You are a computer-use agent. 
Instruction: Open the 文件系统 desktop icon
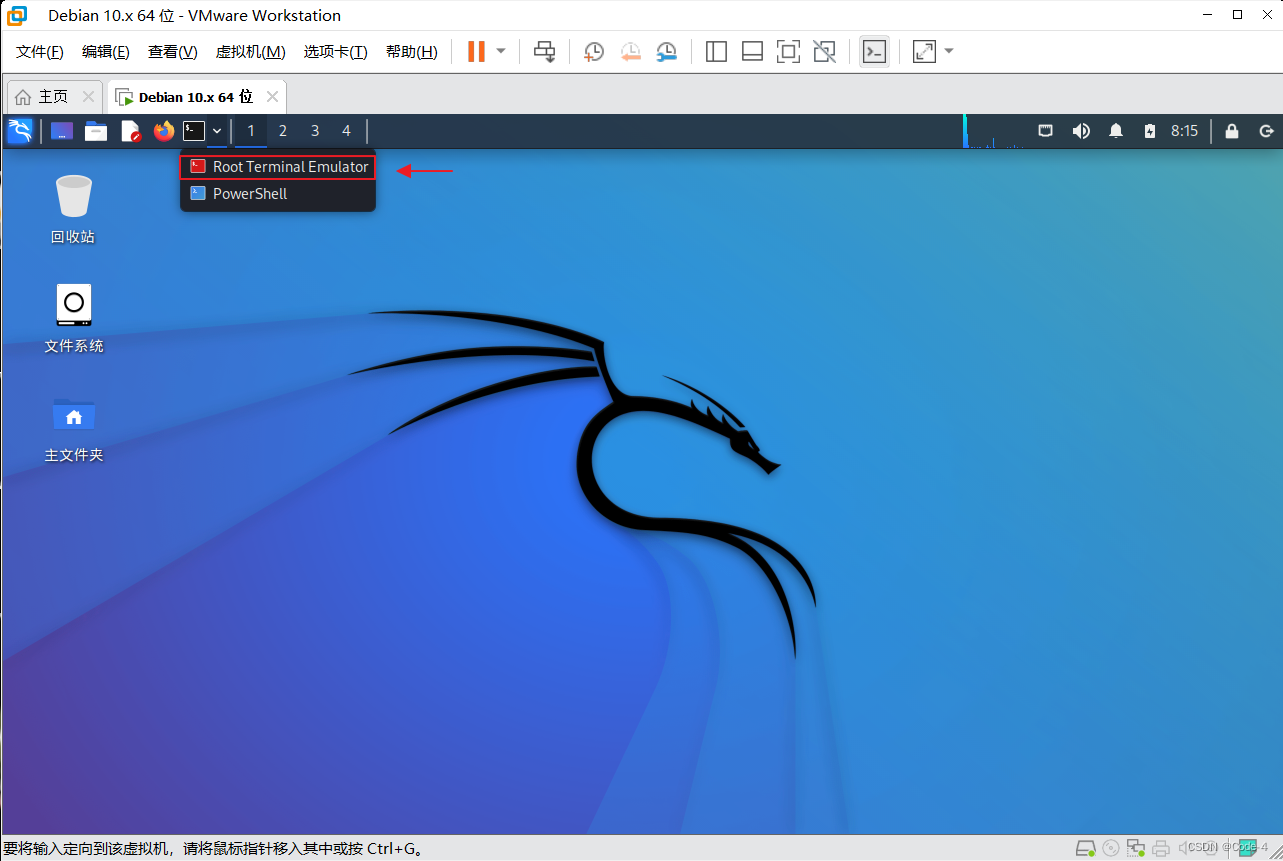(x=73, y=319)
